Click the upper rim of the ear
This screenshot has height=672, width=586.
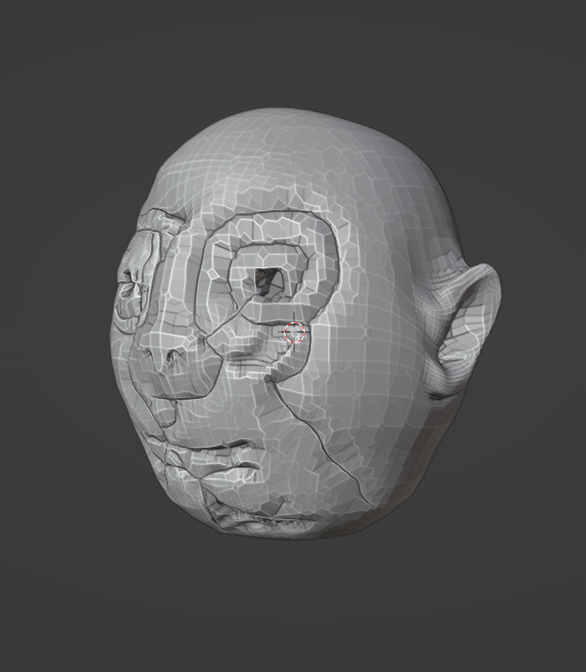pos(487,274)
